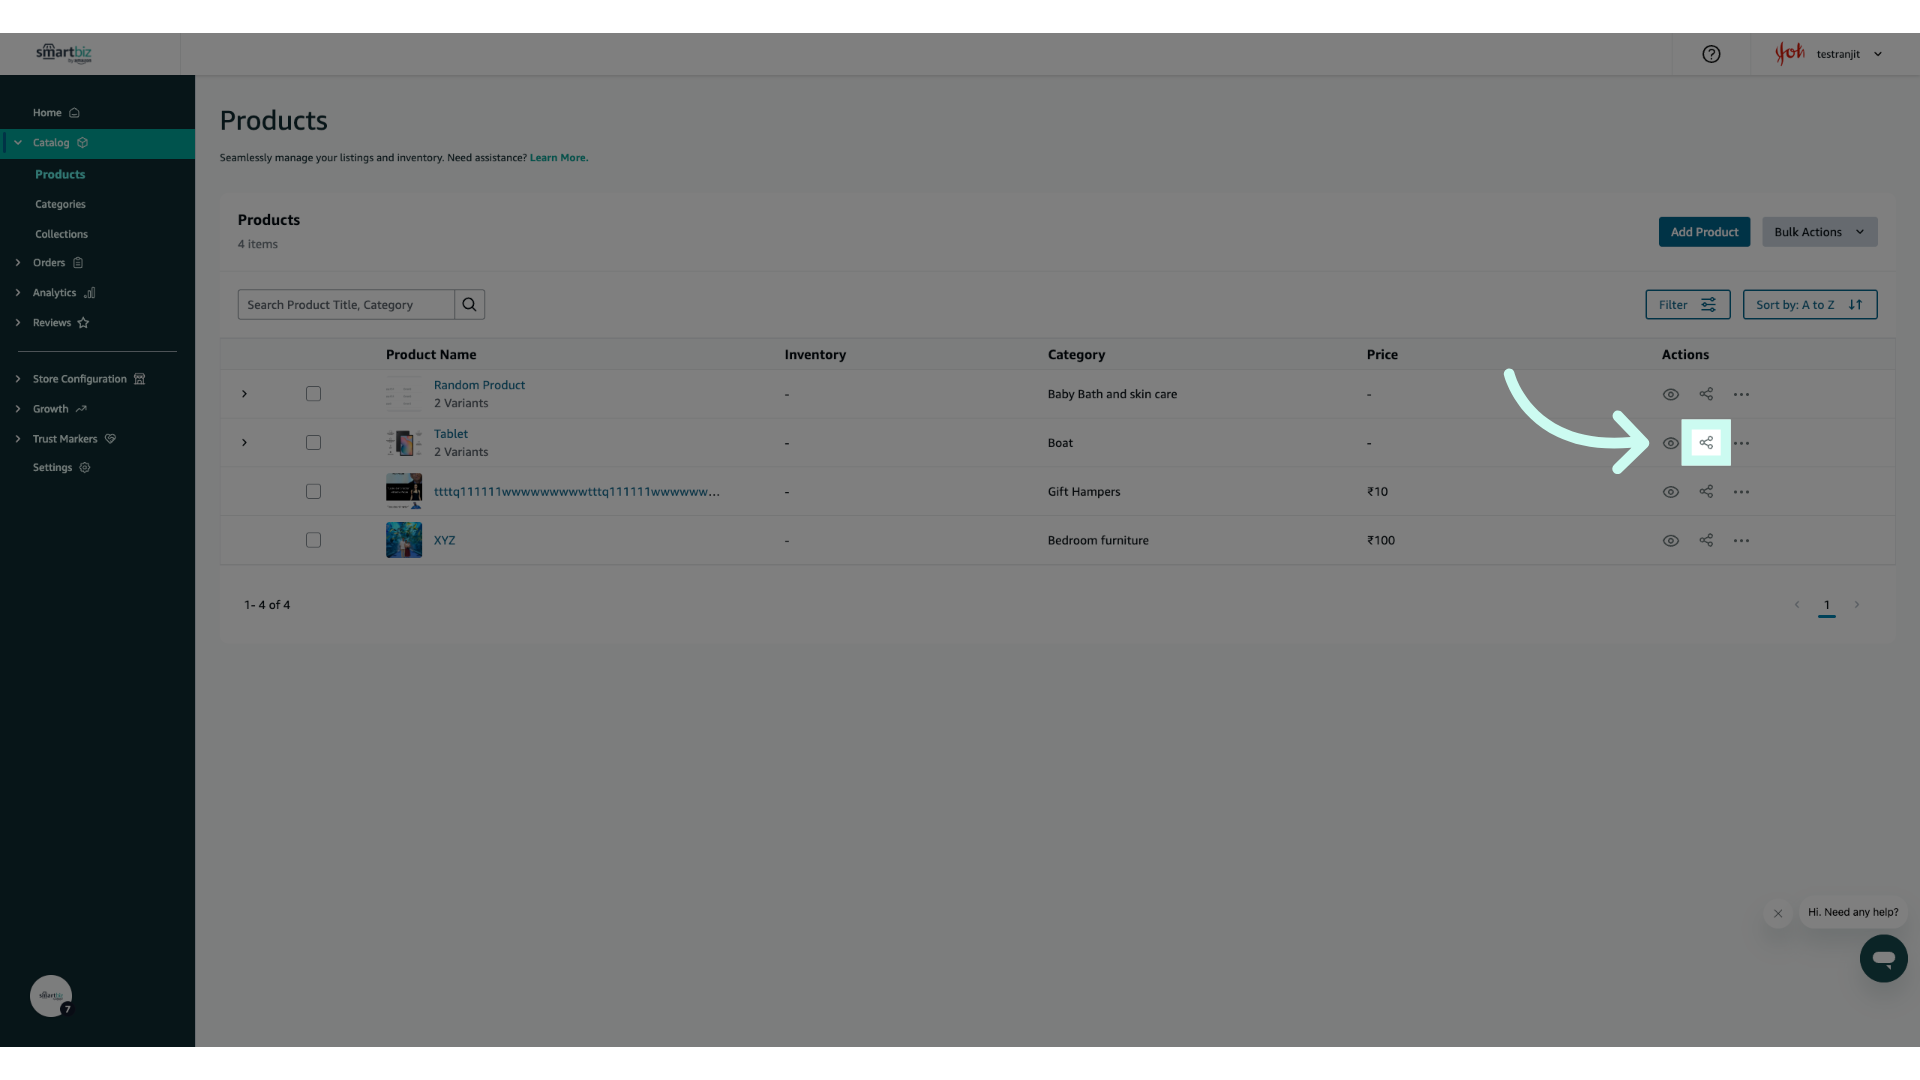Click the Add Product button
This screenshot has height=1080, width=1920.
pyautogui.click(x=1704, y=232)
